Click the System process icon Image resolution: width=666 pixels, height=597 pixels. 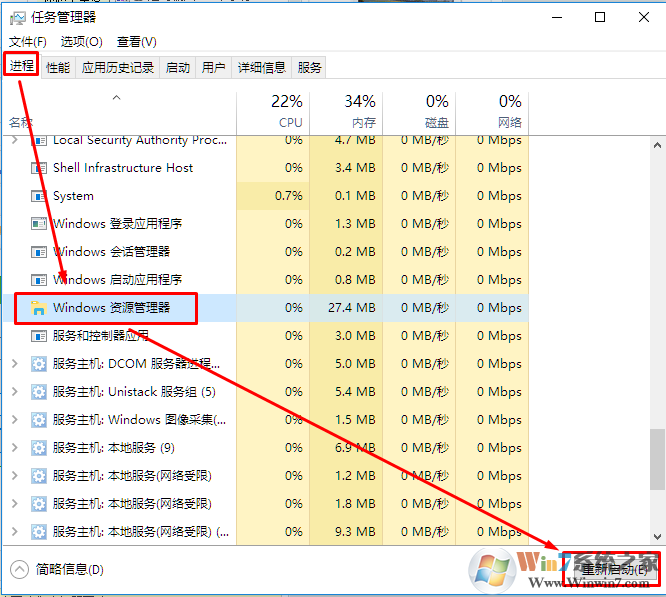[39, 196]
